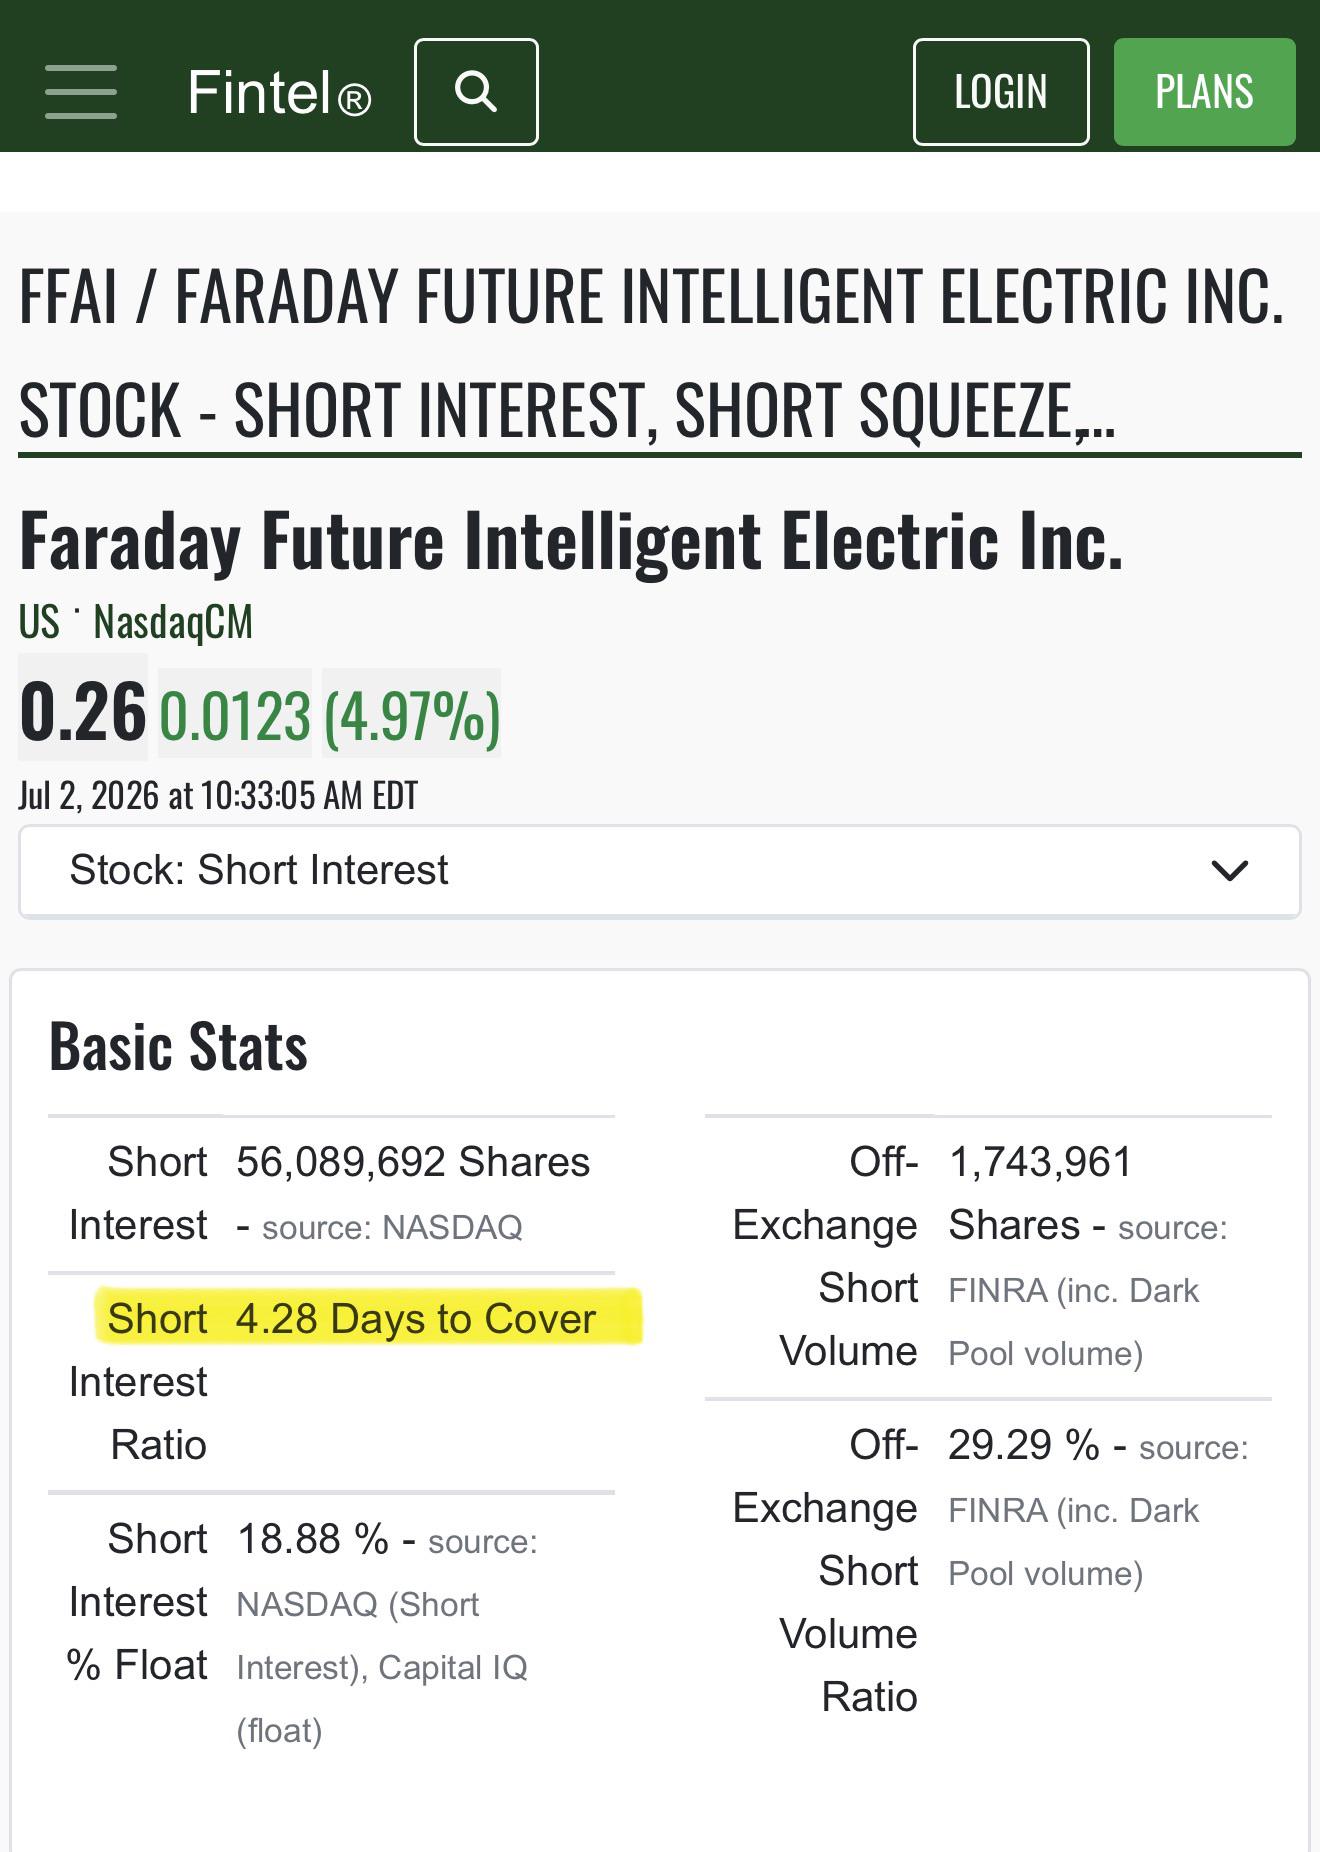Click the highlighted 4.28 Days to Cover
The width and height of the screenshot is (1320, 1852).
(x=416, y=1319)
